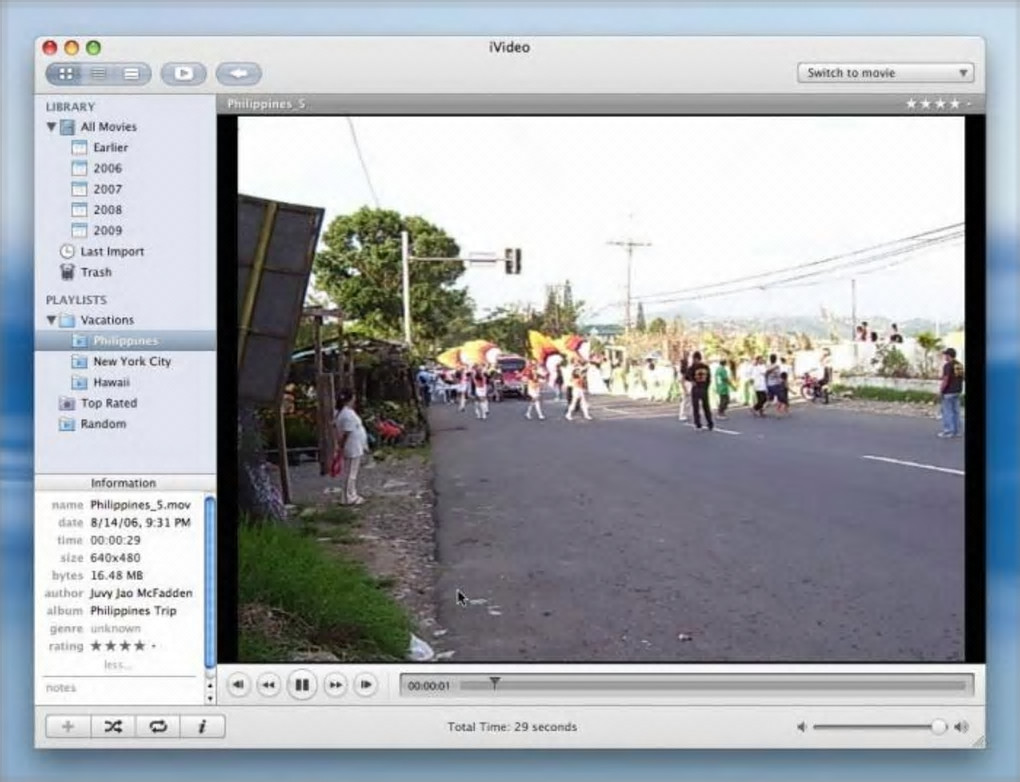Select the 2007 library item
Image resolution: width=1020 pixels, height=782 pixels.
(x=107, y=189)
